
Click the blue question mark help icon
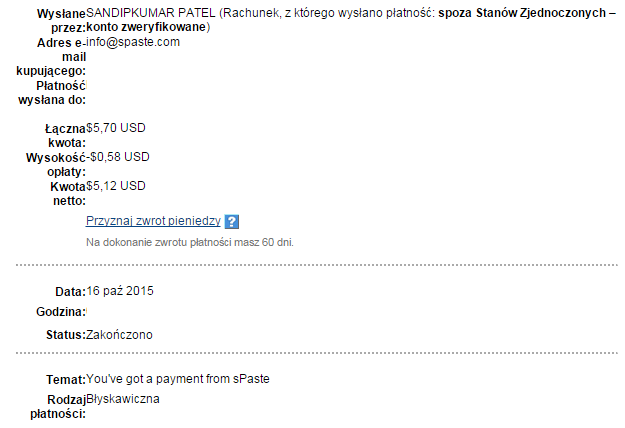coord(232,222)
